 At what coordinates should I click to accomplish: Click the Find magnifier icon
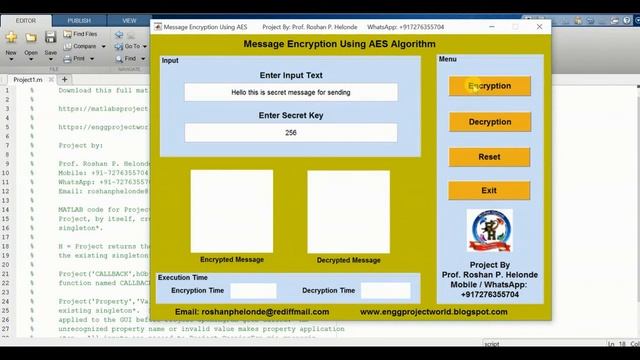pos(119,59)
